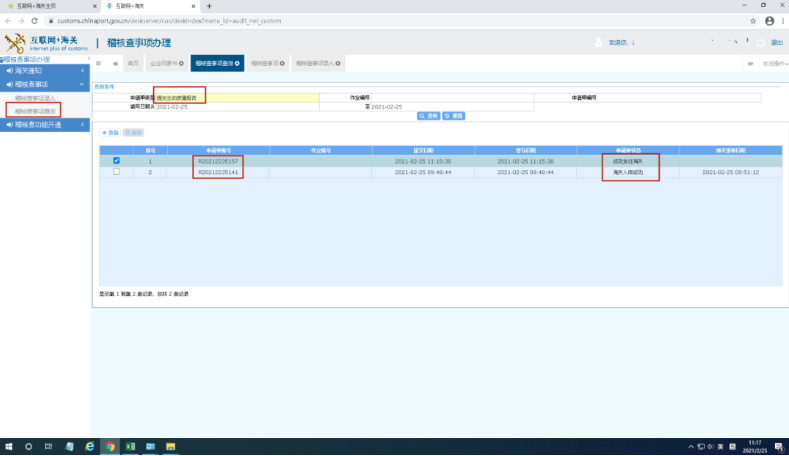This screenshot has width=789, height=456.
Task: Open the Windows notification center icon
Action: [778, 446]
